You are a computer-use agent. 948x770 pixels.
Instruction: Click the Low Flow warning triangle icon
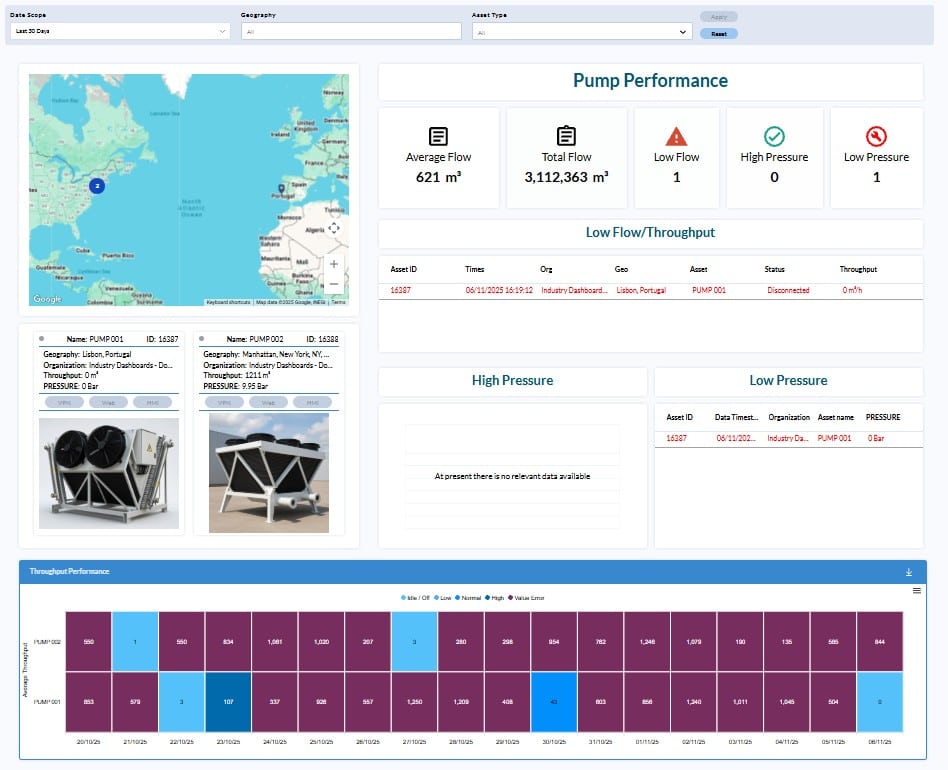tap(677, 137)
